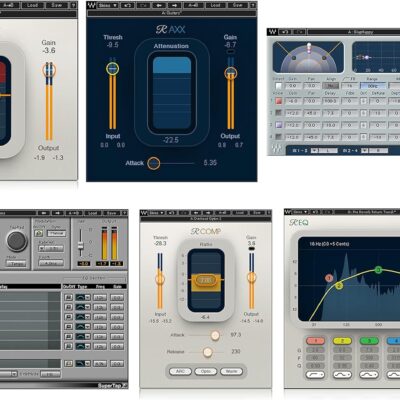Click A->B in RAXX toolbar
The height and width of the screenshot is (400, 400).
click(x=193, y=5)
